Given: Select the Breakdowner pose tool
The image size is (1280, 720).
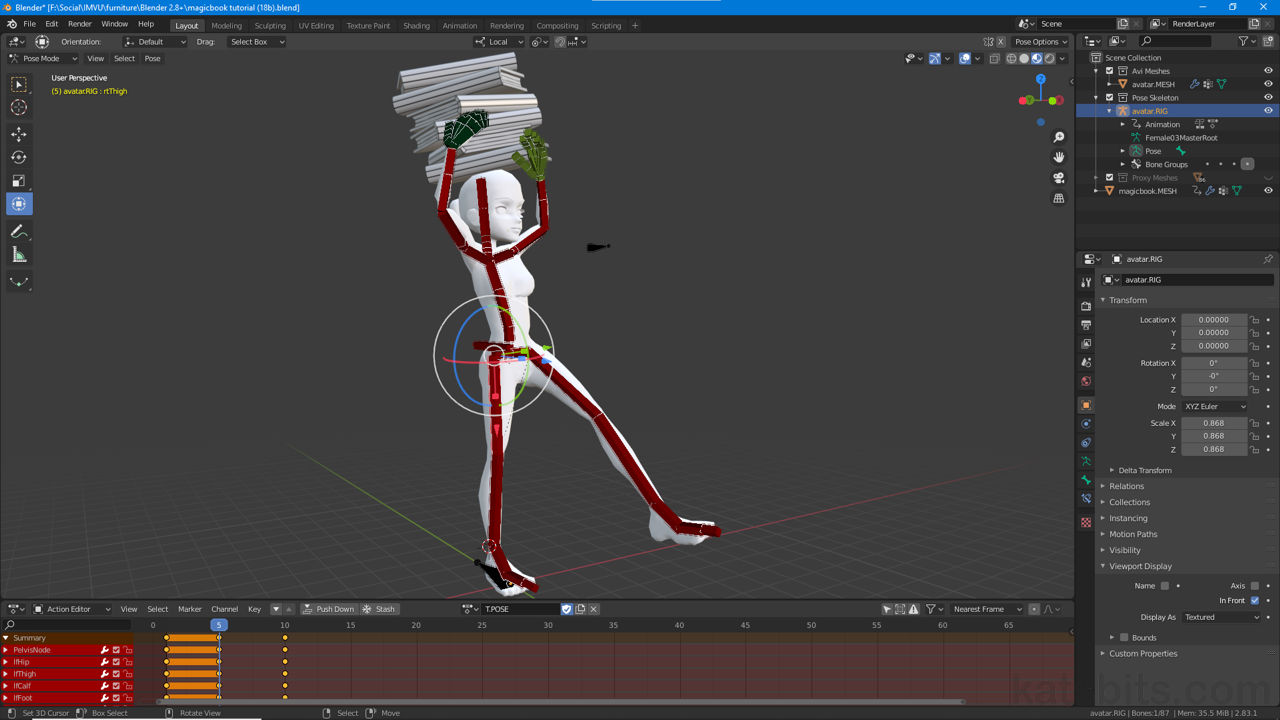Looking at the screenshot, I should pyautogui.click(x=19, y=282).
